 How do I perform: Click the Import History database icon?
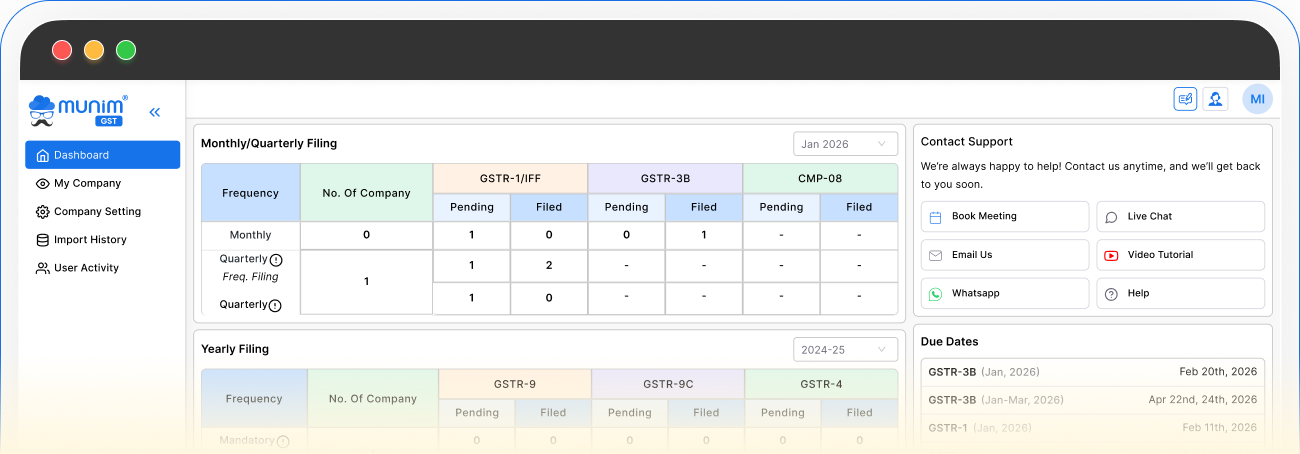42,240
